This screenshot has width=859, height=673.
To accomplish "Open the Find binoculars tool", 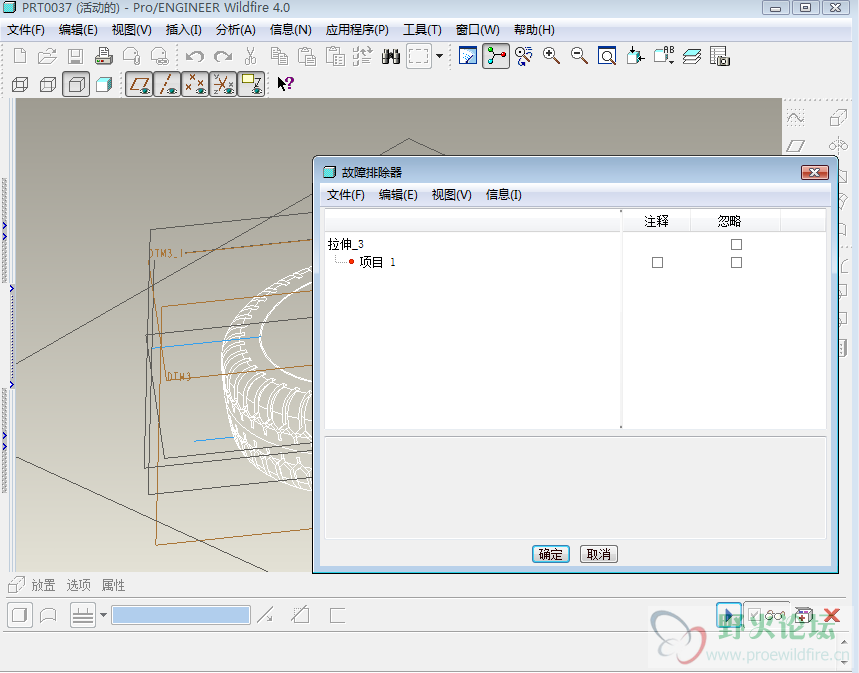I will (391, 56).
